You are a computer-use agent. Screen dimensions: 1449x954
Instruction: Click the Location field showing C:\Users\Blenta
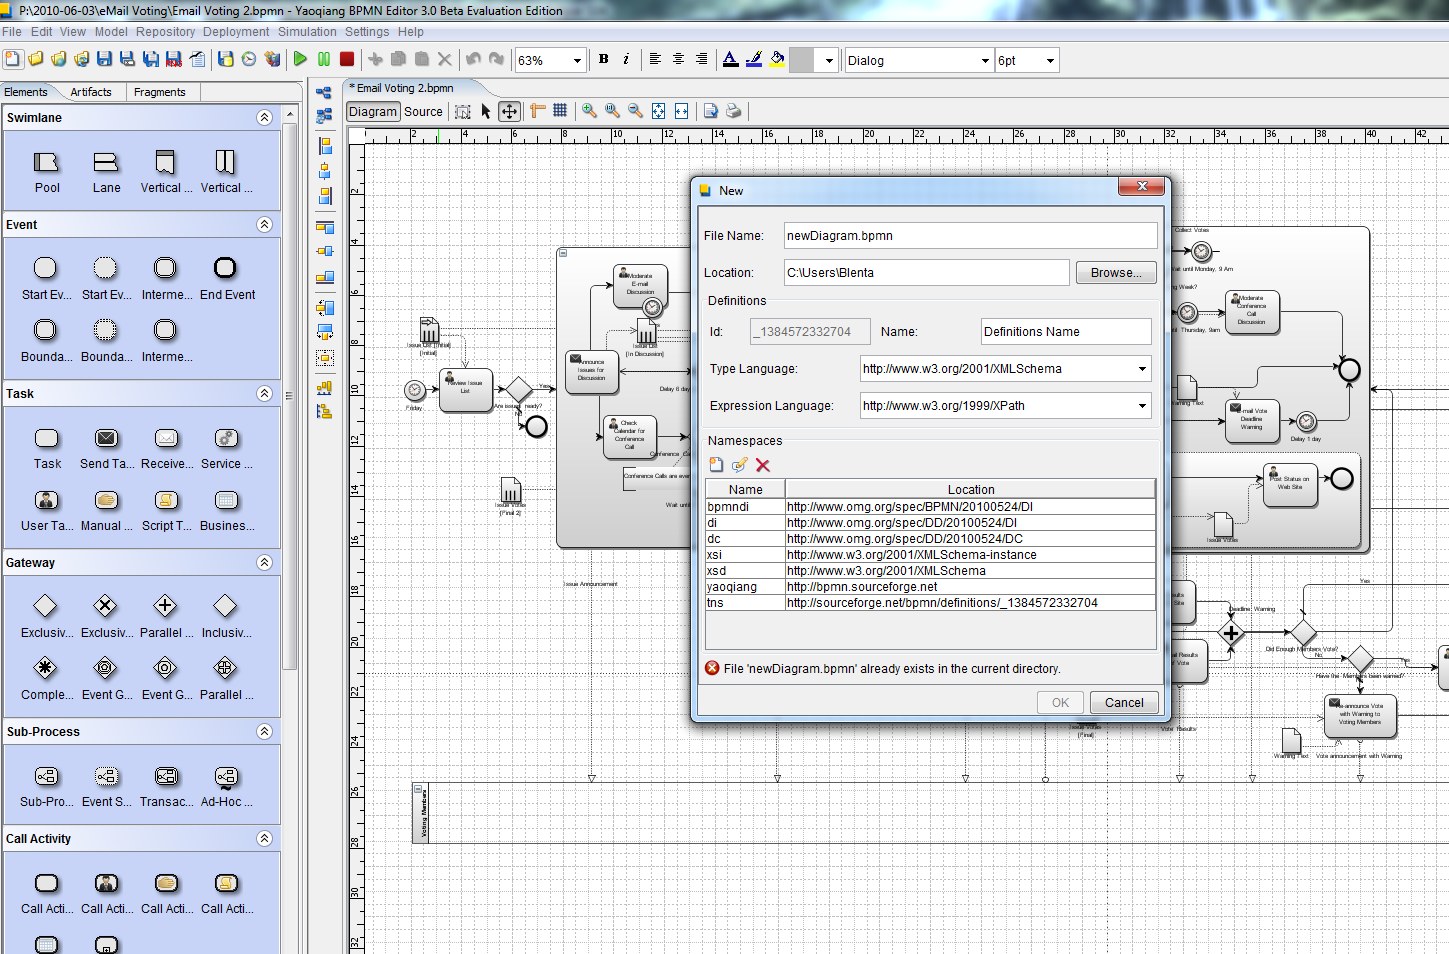point(926,273)
